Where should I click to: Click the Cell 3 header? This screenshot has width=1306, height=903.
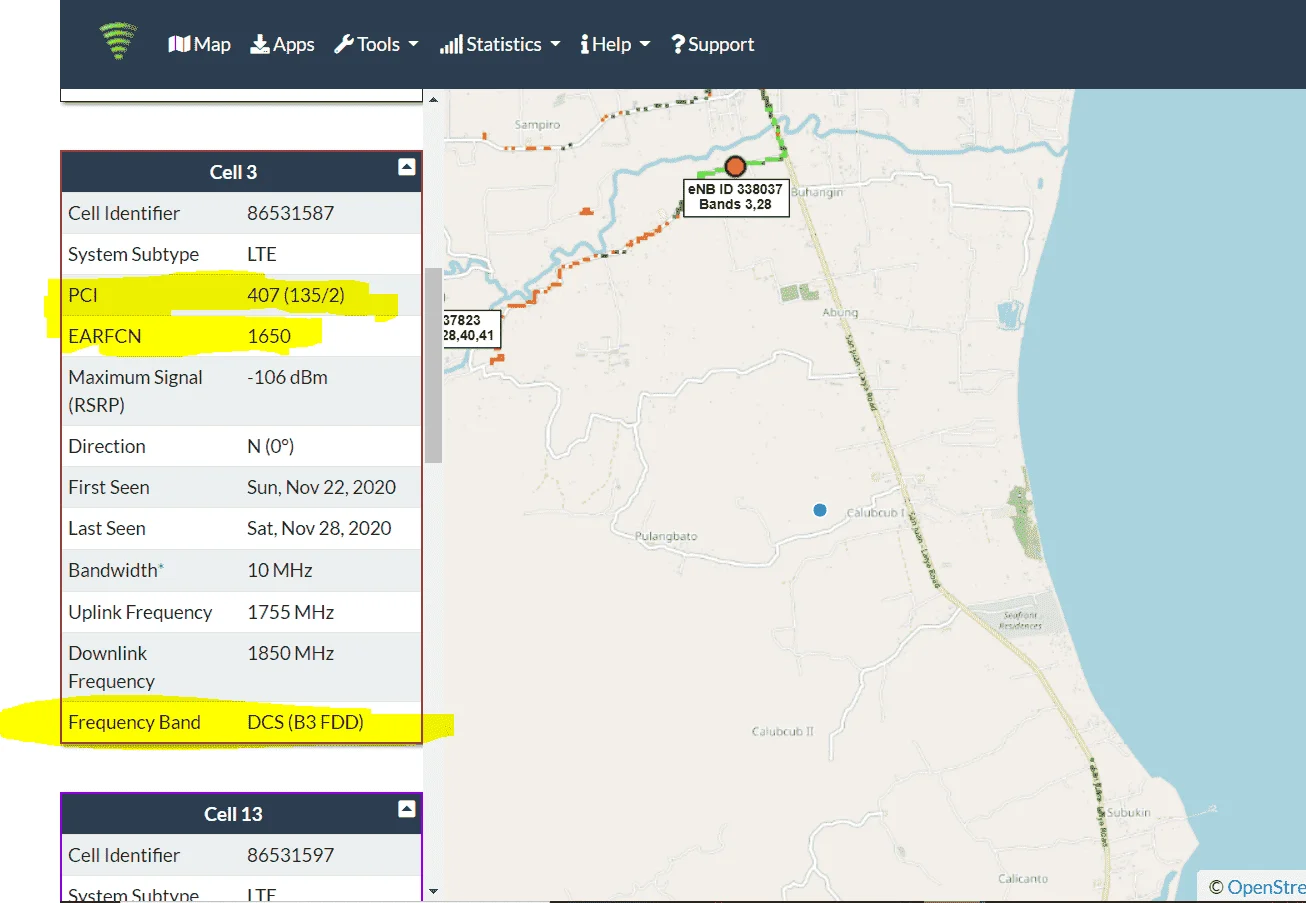point(233,172)
